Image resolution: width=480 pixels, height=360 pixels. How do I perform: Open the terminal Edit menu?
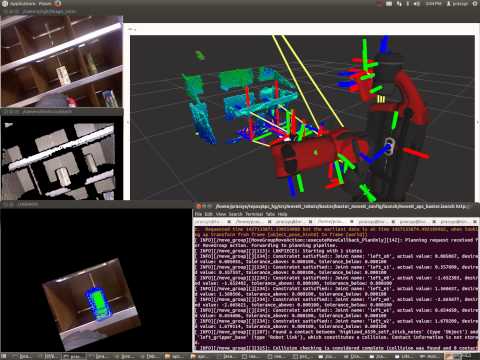click(x=209, y=214)
